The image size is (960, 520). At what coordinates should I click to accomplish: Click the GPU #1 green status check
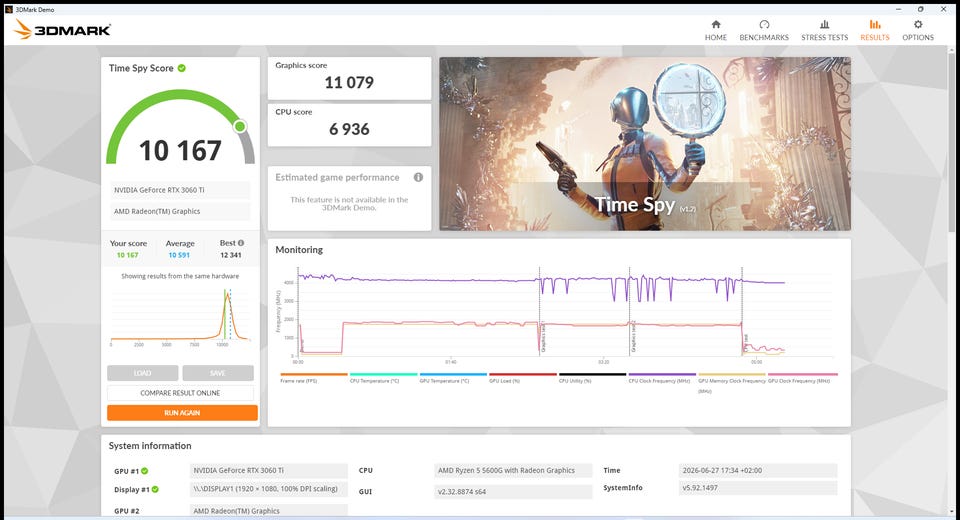click(145, 471)
